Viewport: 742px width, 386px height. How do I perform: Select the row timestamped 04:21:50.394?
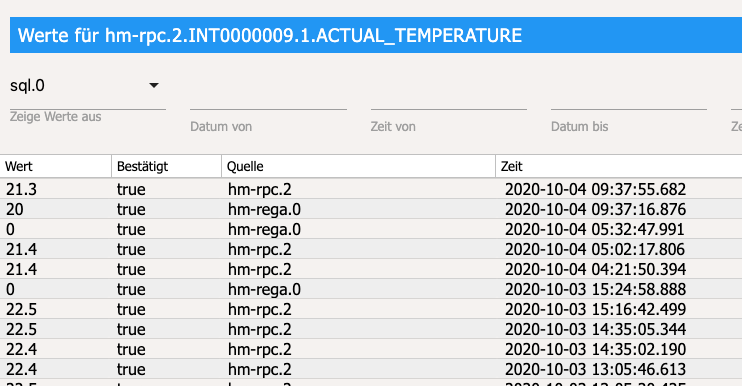(371, 269)
